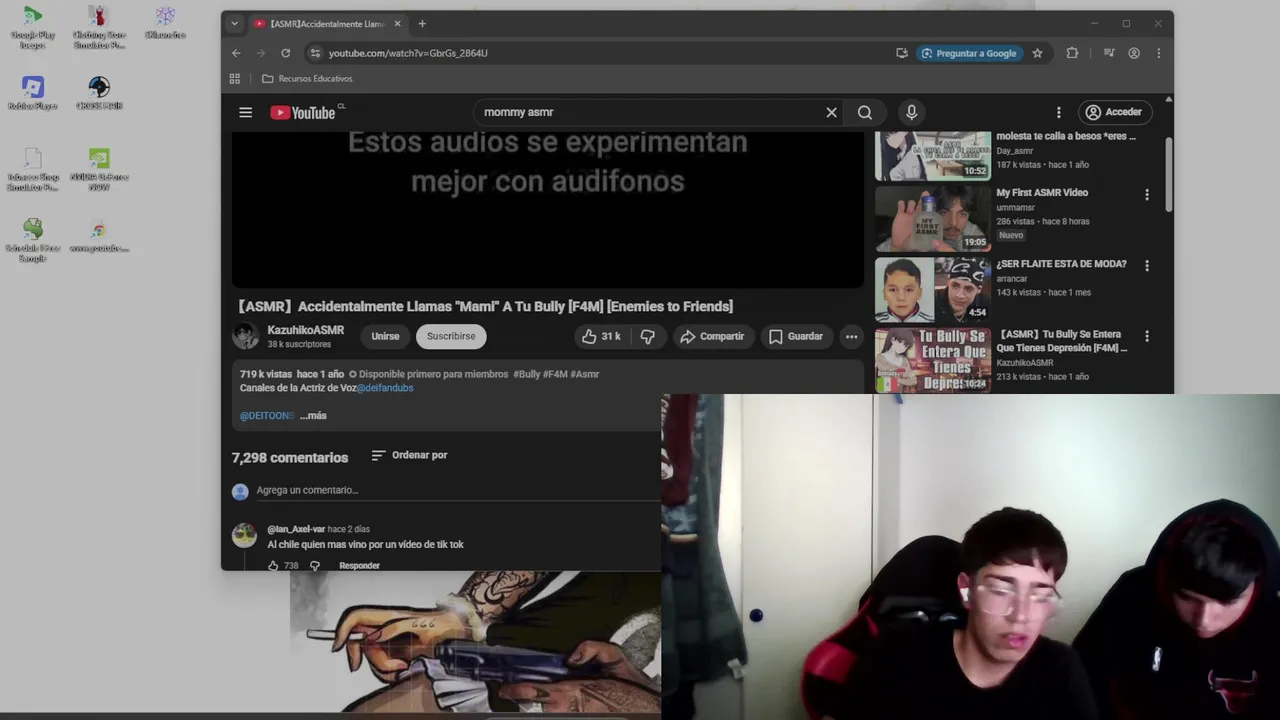Go to the YouTube home logo

coord(303,113)
